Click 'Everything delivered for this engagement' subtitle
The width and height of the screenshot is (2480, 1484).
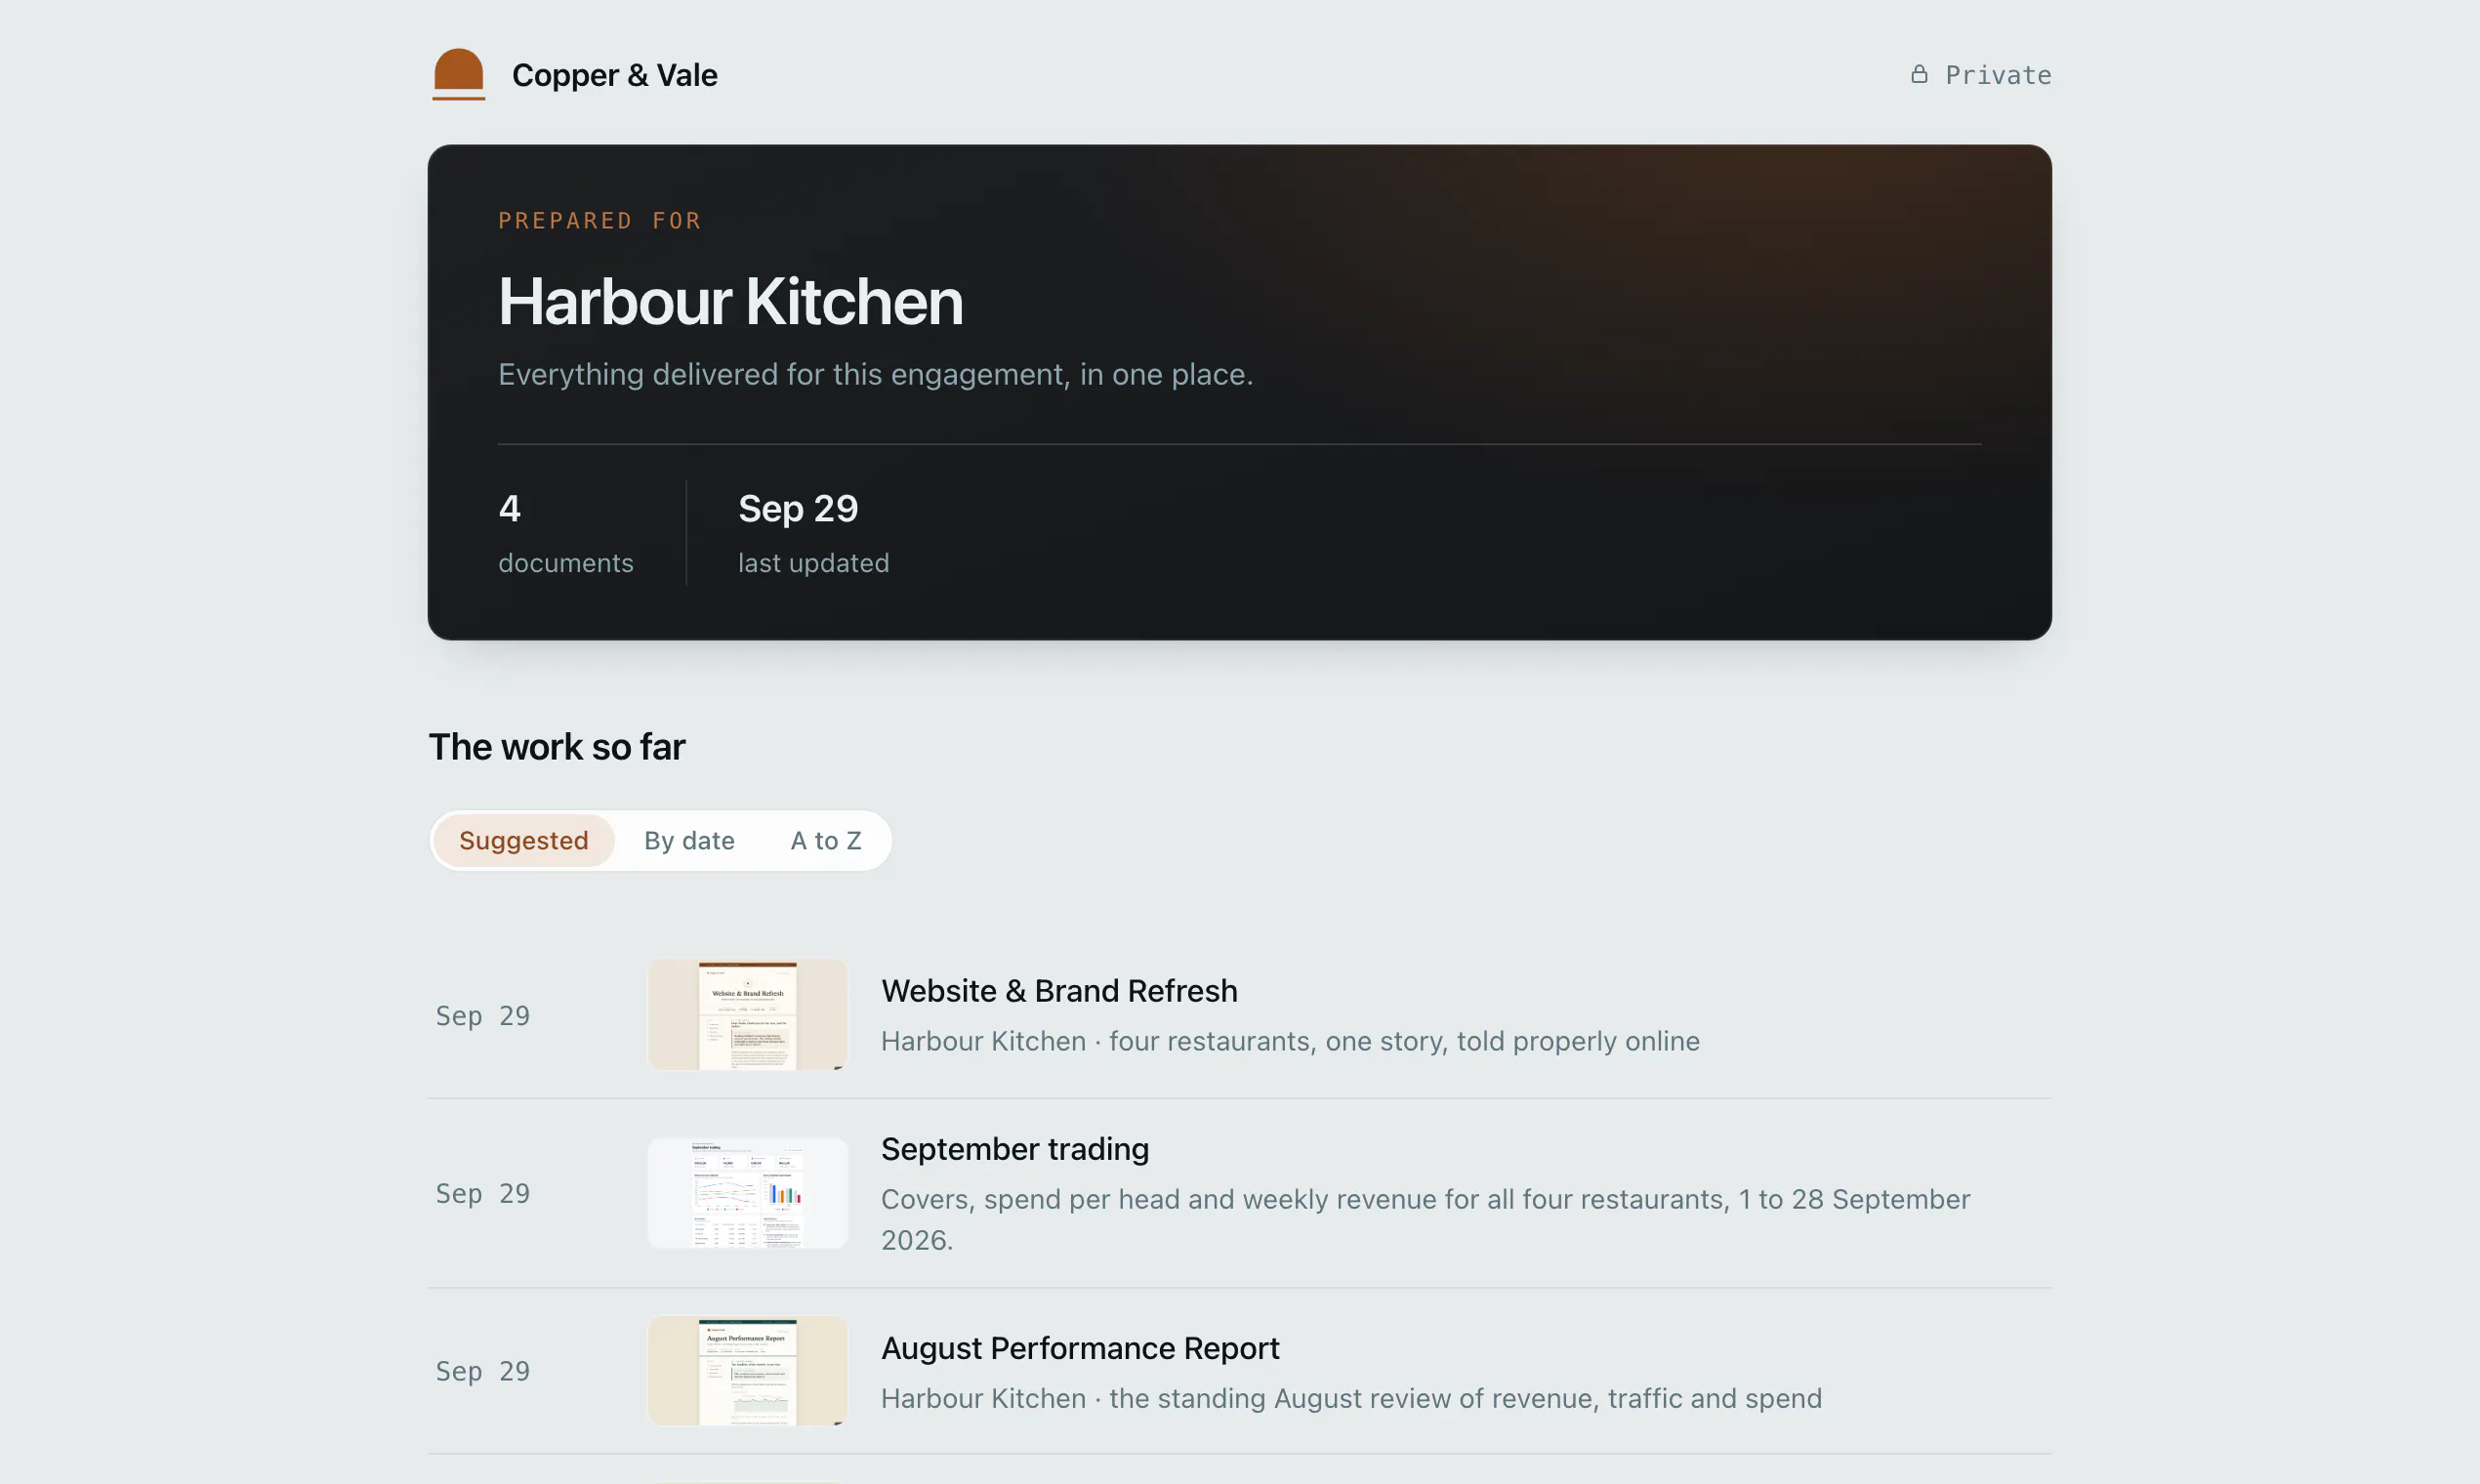[x=875, y=374]
